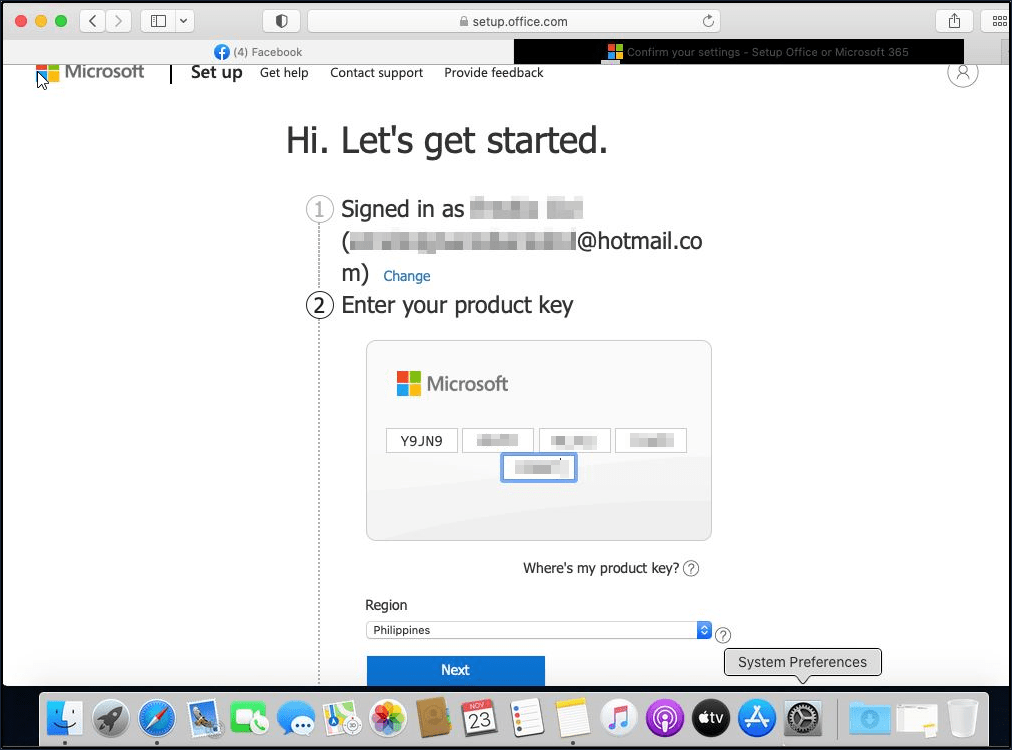The image size is (1012, 750).
Task: Go forward with Safari's forward arrow
Action: click(118, 21)
